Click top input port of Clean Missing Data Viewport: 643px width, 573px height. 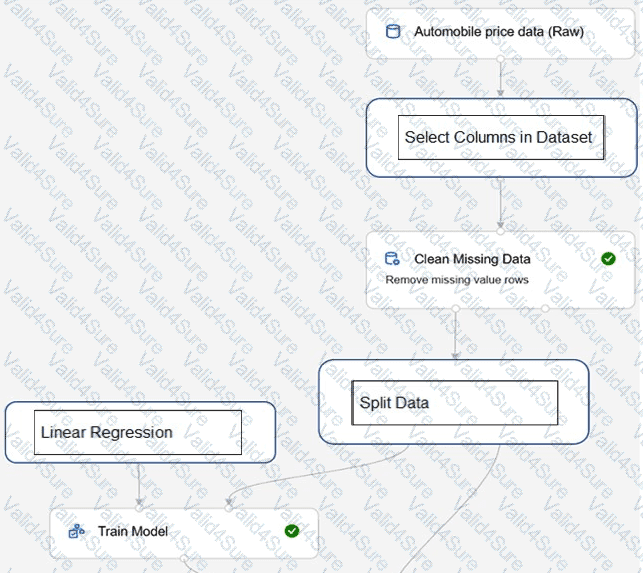(500, 232)
